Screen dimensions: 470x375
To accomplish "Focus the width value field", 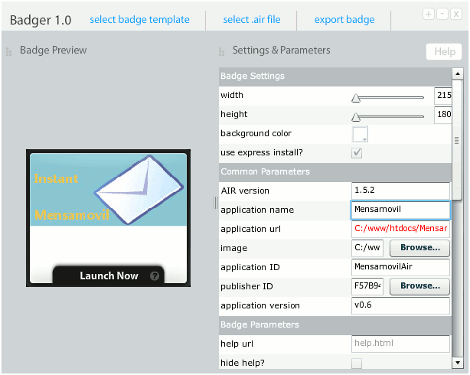I will [443, 96].
